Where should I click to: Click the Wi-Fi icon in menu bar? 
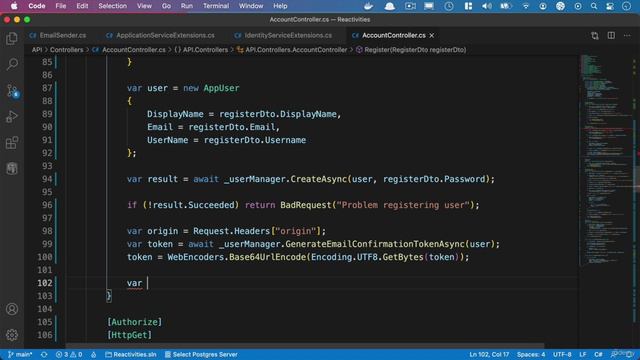[x=526, y=6]
